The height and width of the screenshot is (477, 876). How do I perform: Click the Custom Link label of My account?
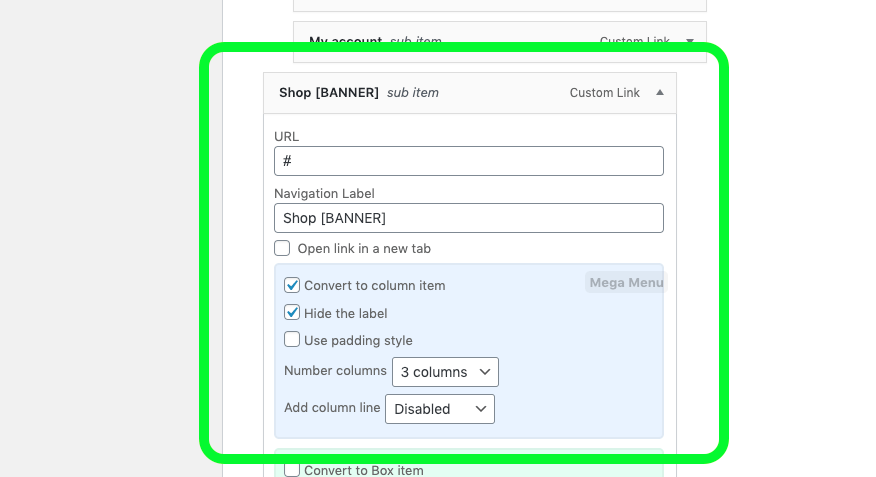tap(635, 41)
